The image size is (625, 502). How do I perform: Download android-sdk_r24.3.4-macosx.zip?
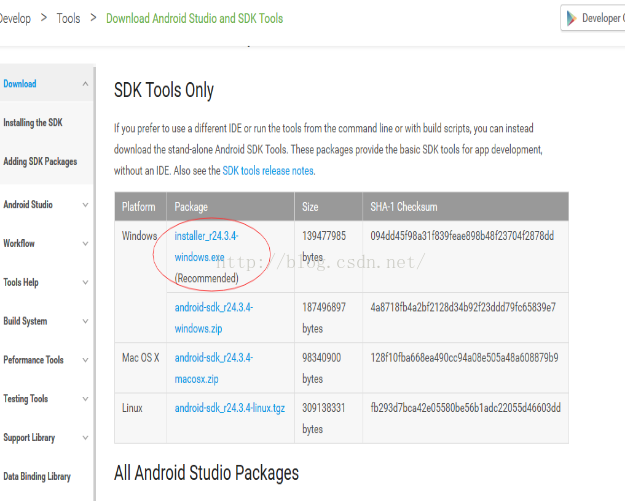213,368
